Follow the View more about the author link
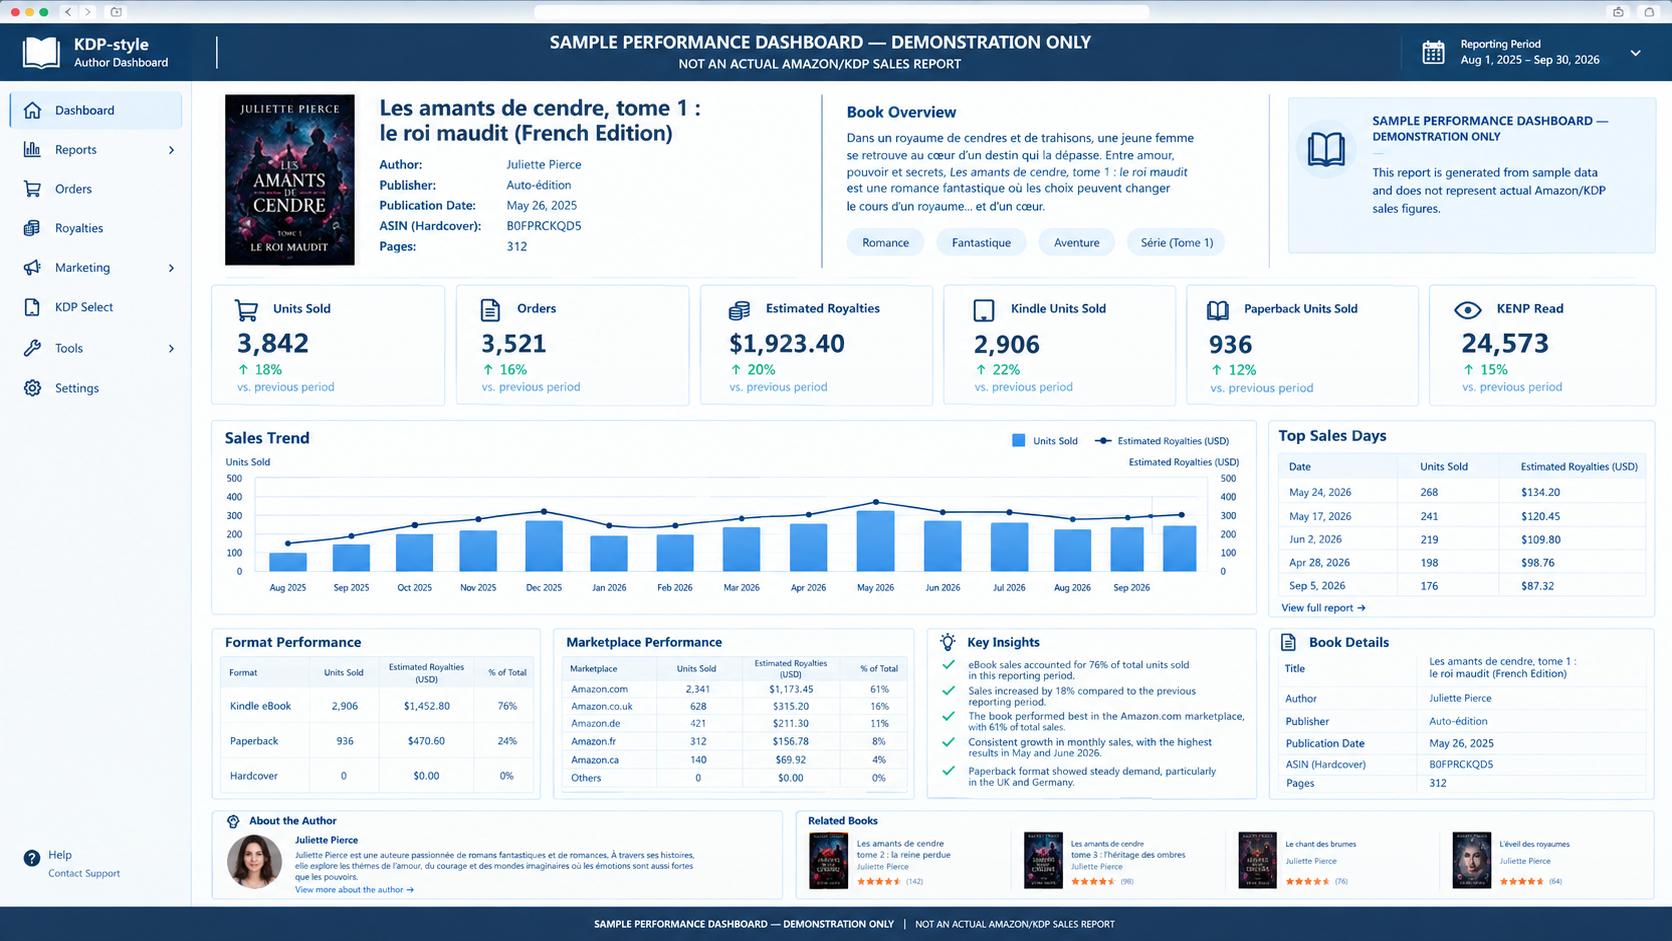This screenshot has width=1672, height=941. tap(354, 889)
